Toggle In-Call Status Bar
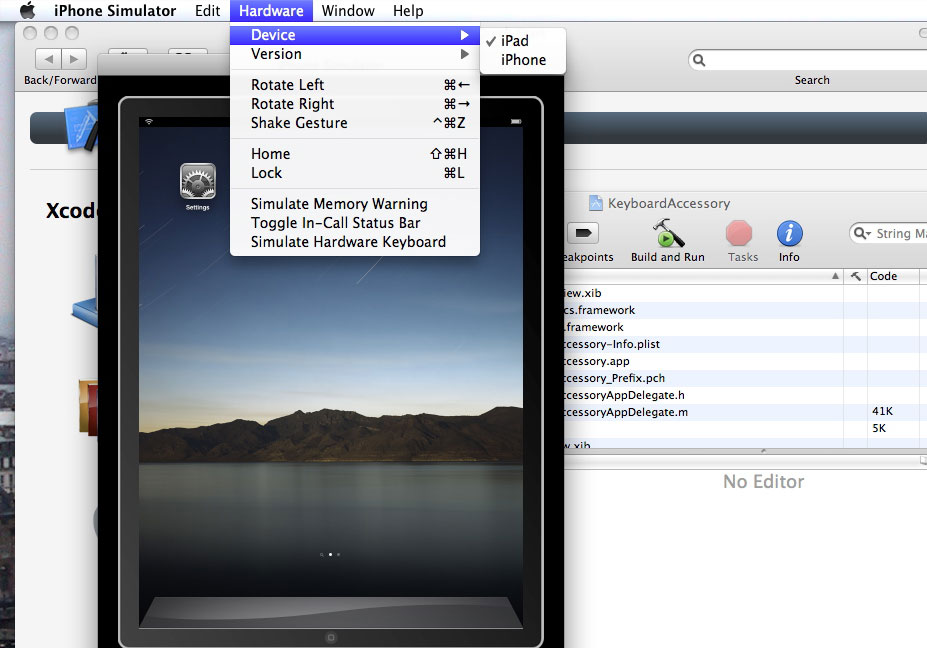This screenshot has width=927, height=648. [355, 222]
